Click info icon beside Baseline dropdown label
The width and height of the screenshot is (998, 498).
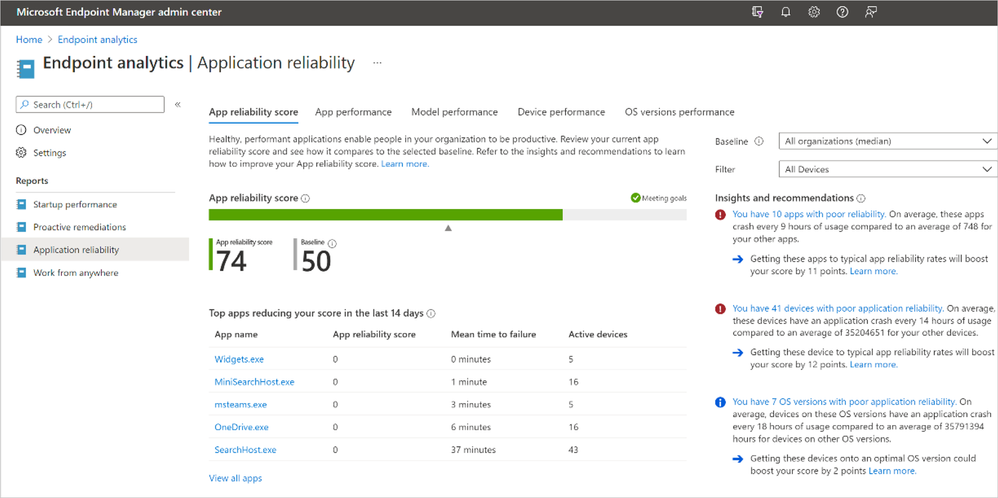[x=759, y=141]
